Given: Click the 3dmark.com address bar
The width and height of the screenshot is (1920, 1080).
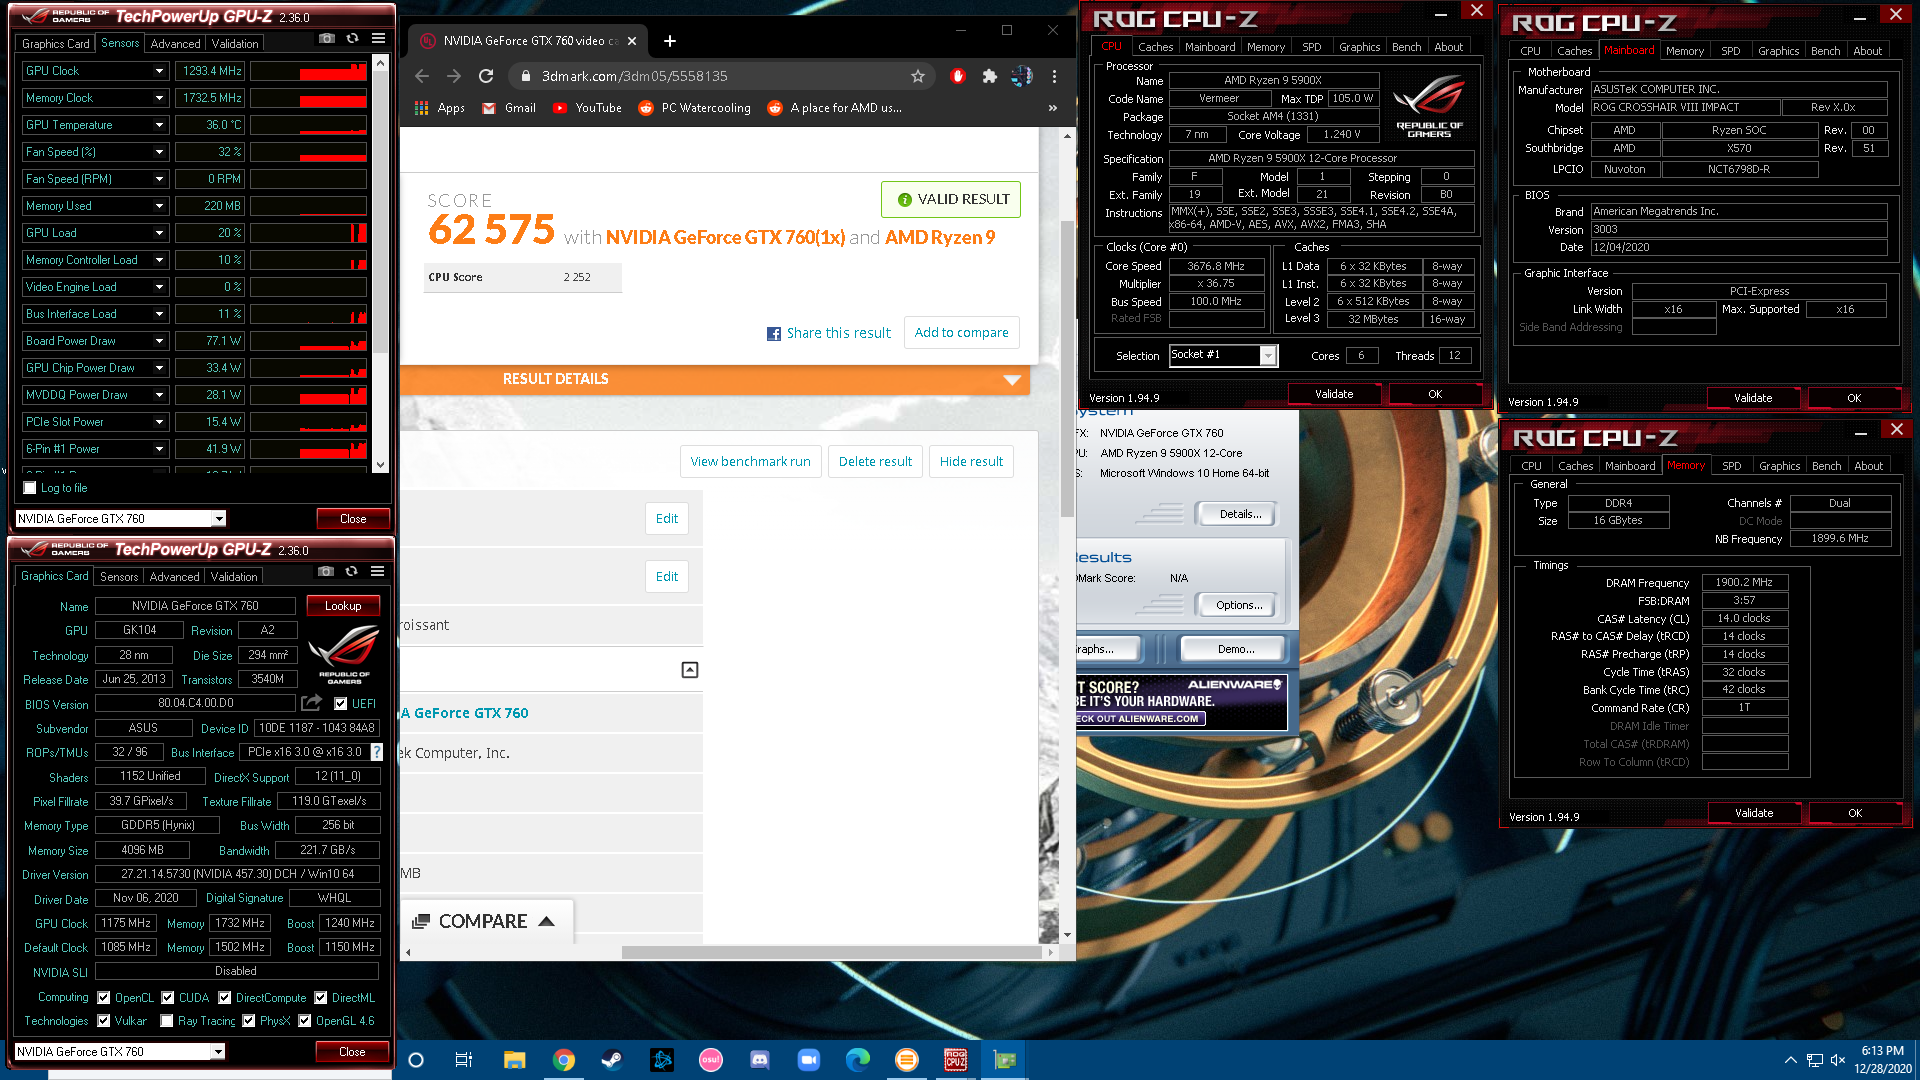Looking at the screenshot, I should click(720, 76).
